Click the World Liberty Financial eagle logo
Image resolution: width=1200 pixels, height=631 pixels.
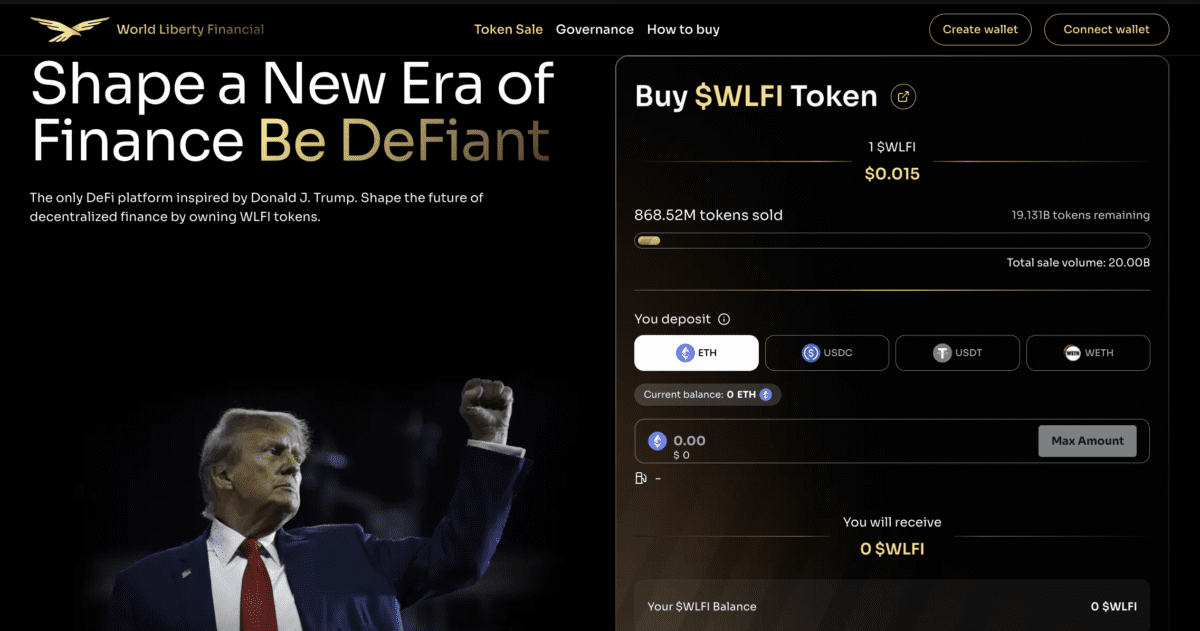pyautogui.click(x=69, y=29)
